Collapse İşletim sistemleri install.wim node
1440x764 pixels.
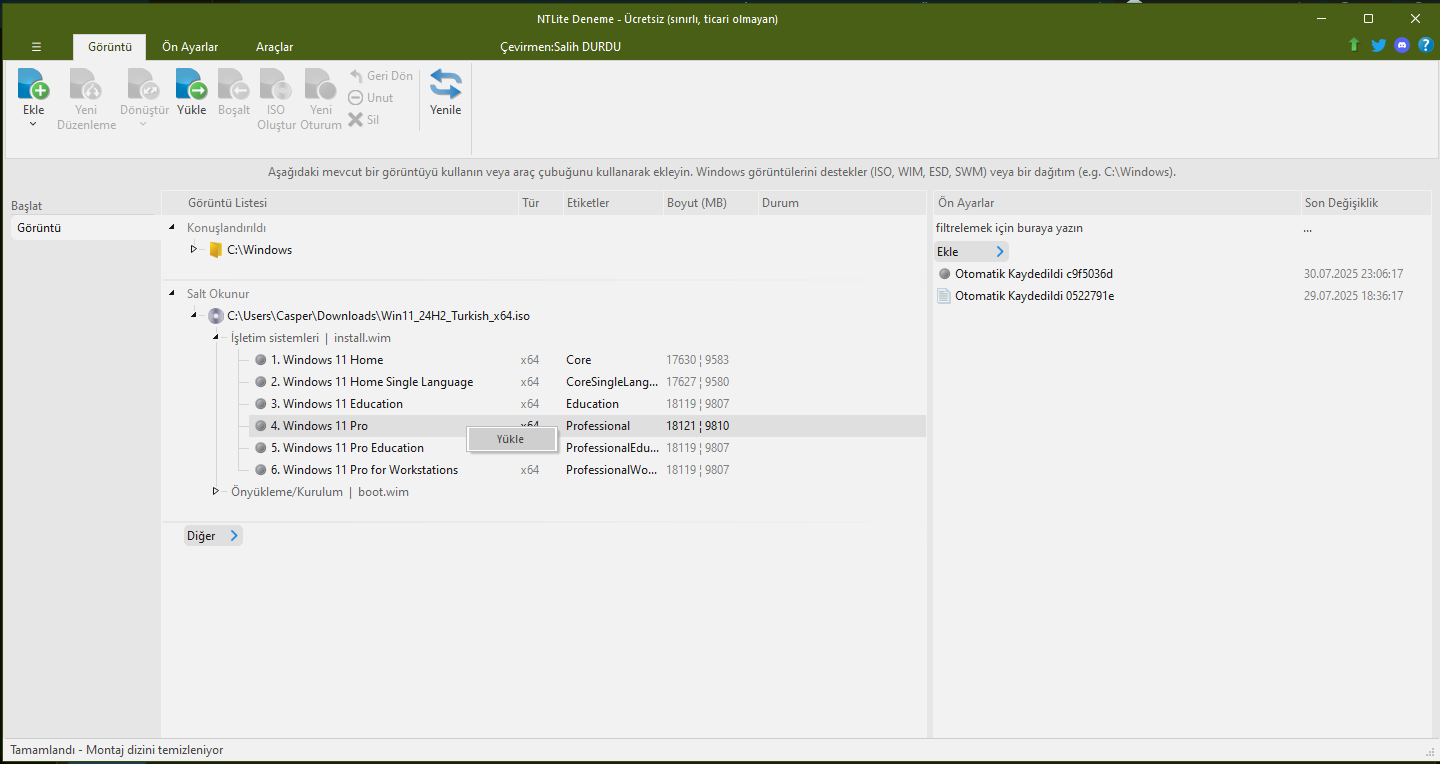point(215,338)
